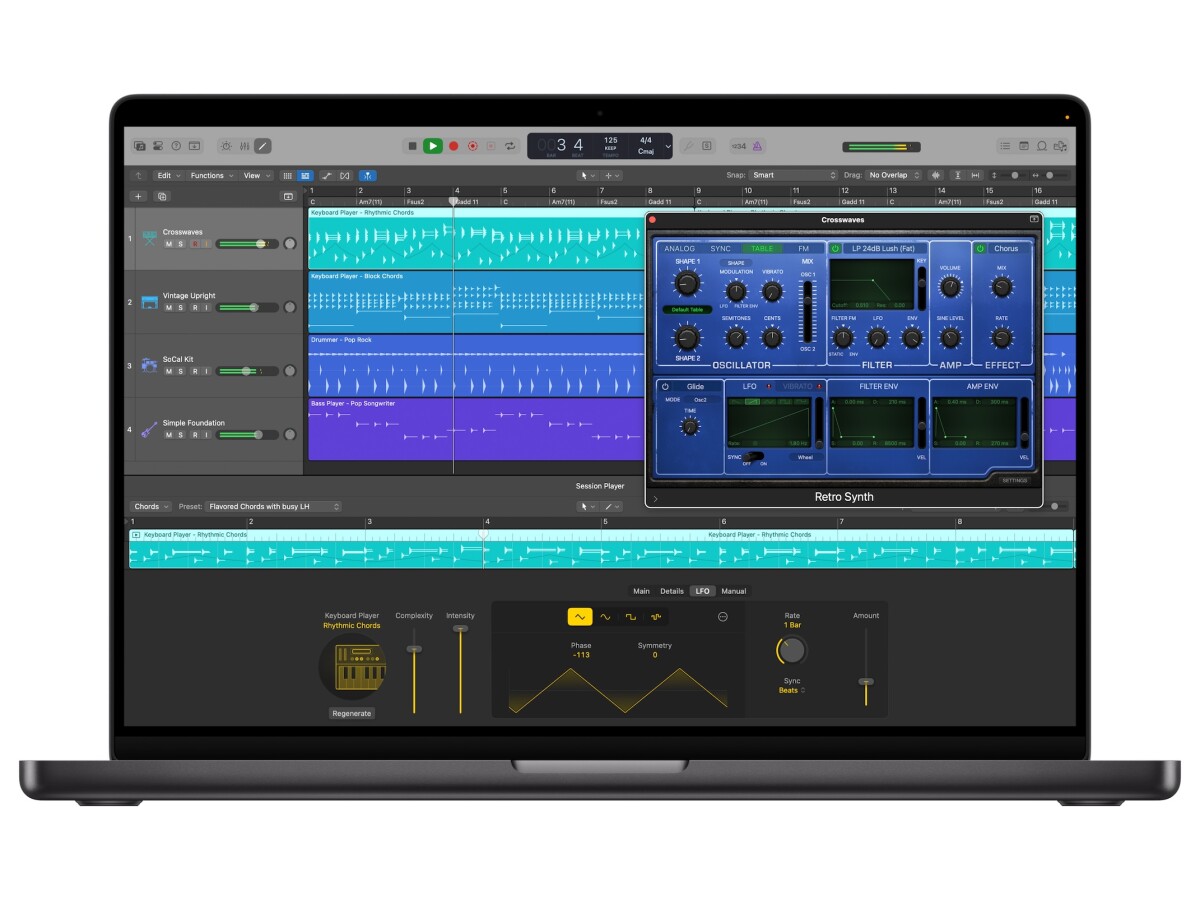Click the Regenerate button
The height and width of the screenshot is (900, 1200).
point(352,713)
